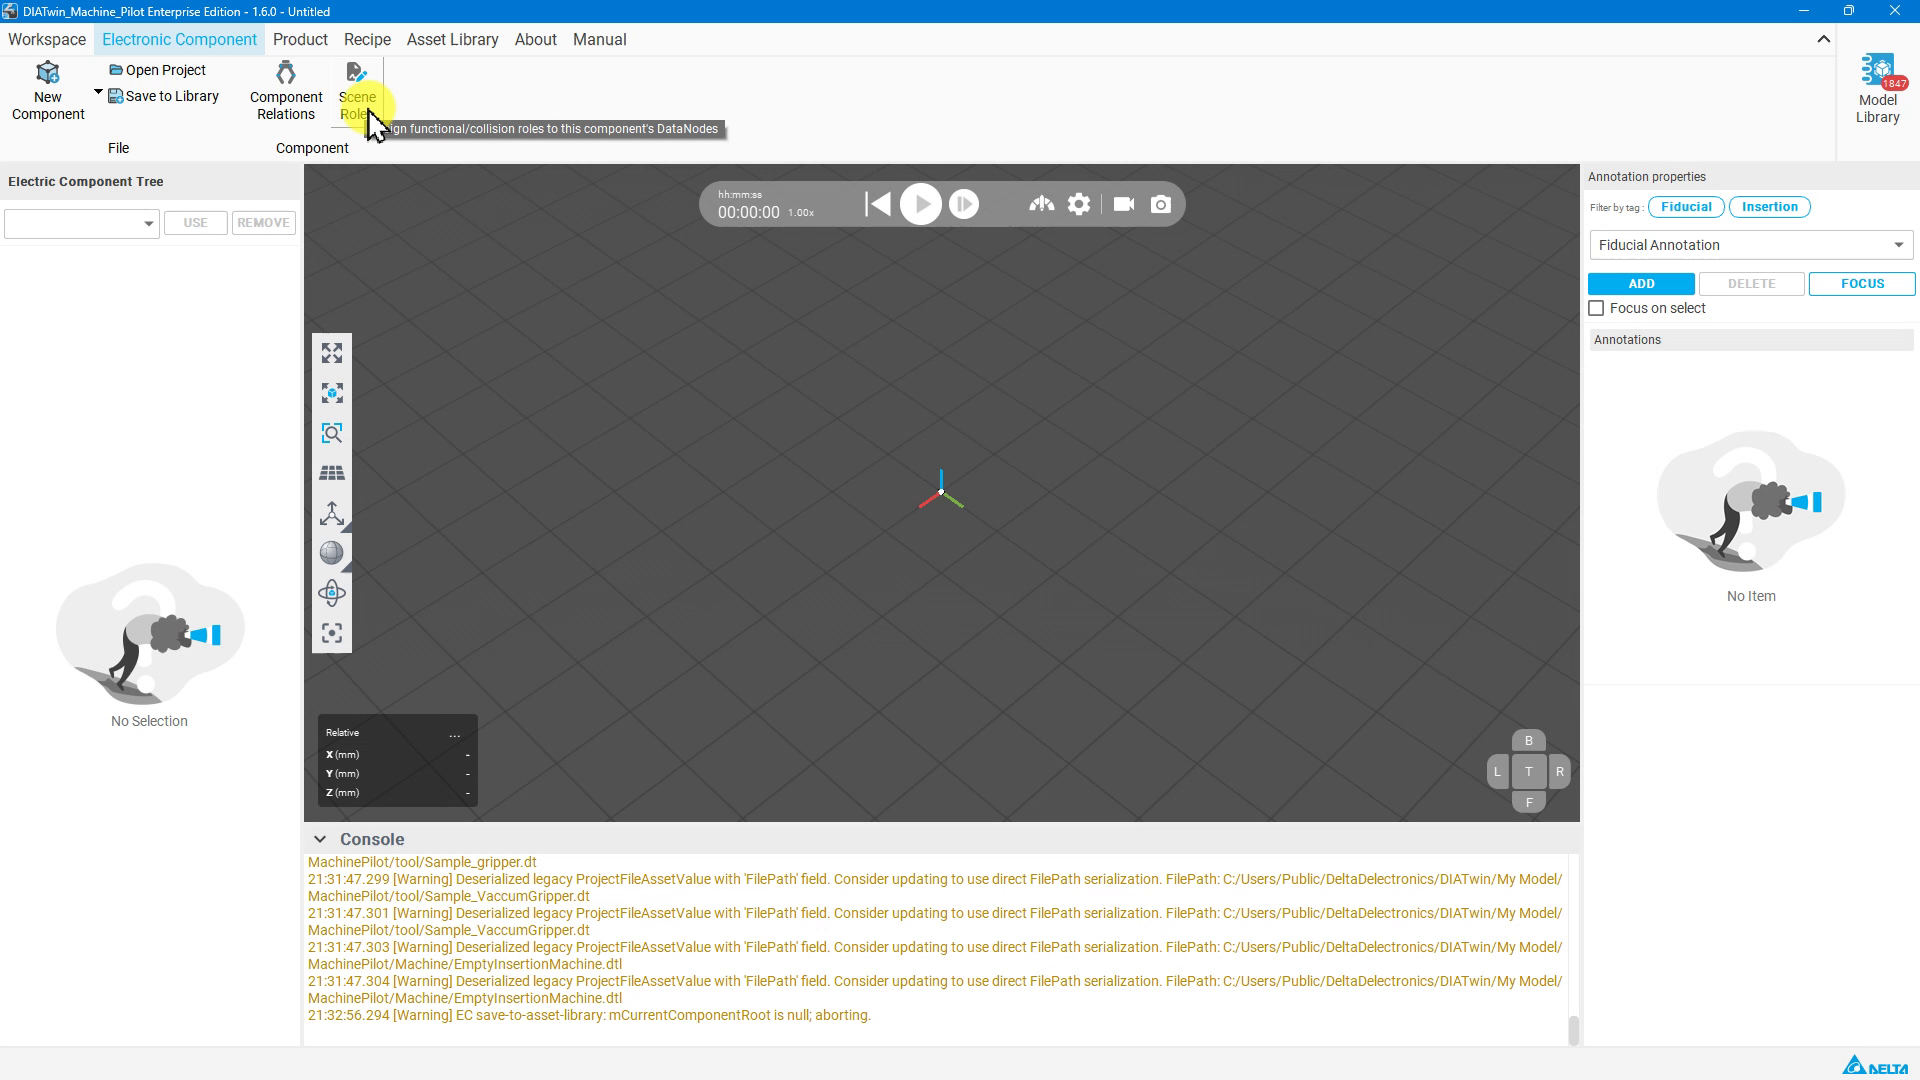Image resolution: width=1920 pixels, height=1080 pixels.
Task: Click the Console output scrollbar
Action: (1573, 1030)
